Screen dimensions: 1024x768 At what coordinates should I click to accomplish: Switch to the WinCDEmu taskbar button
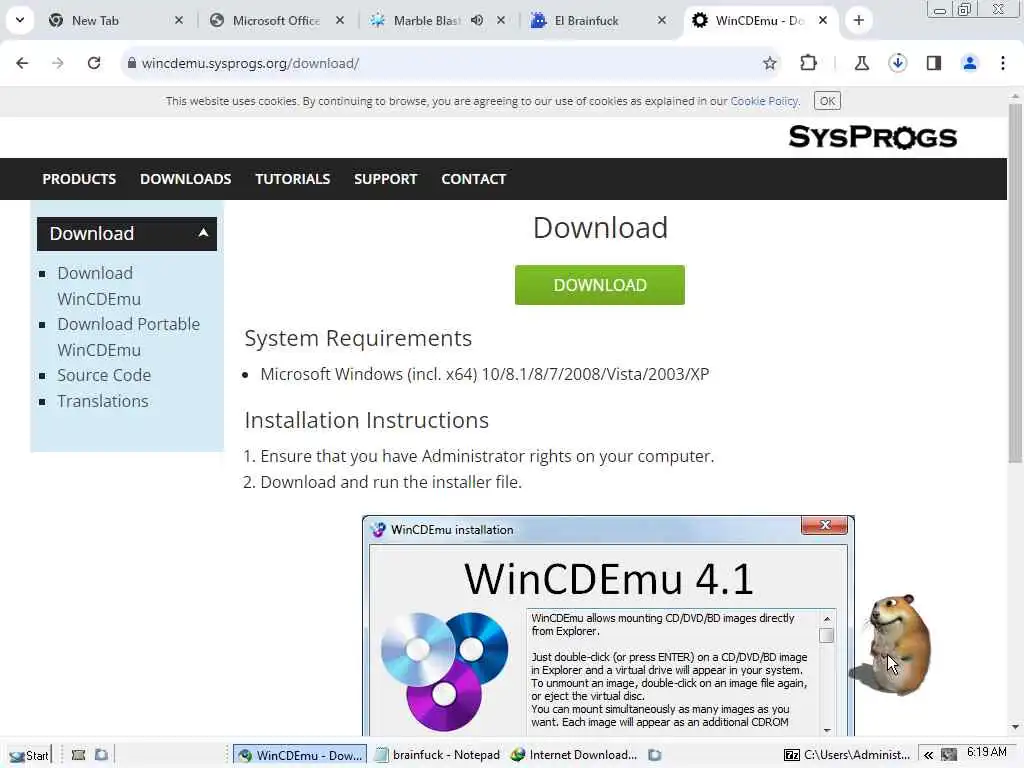pyautogui.click(x=300, y=755)
